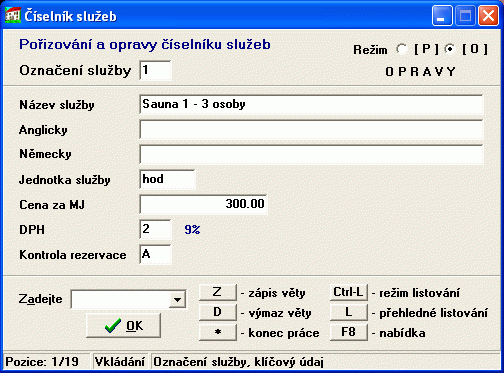Click the Cena za MJ price field
This screenshot has width=504, height=373.
tap(203, 204)
